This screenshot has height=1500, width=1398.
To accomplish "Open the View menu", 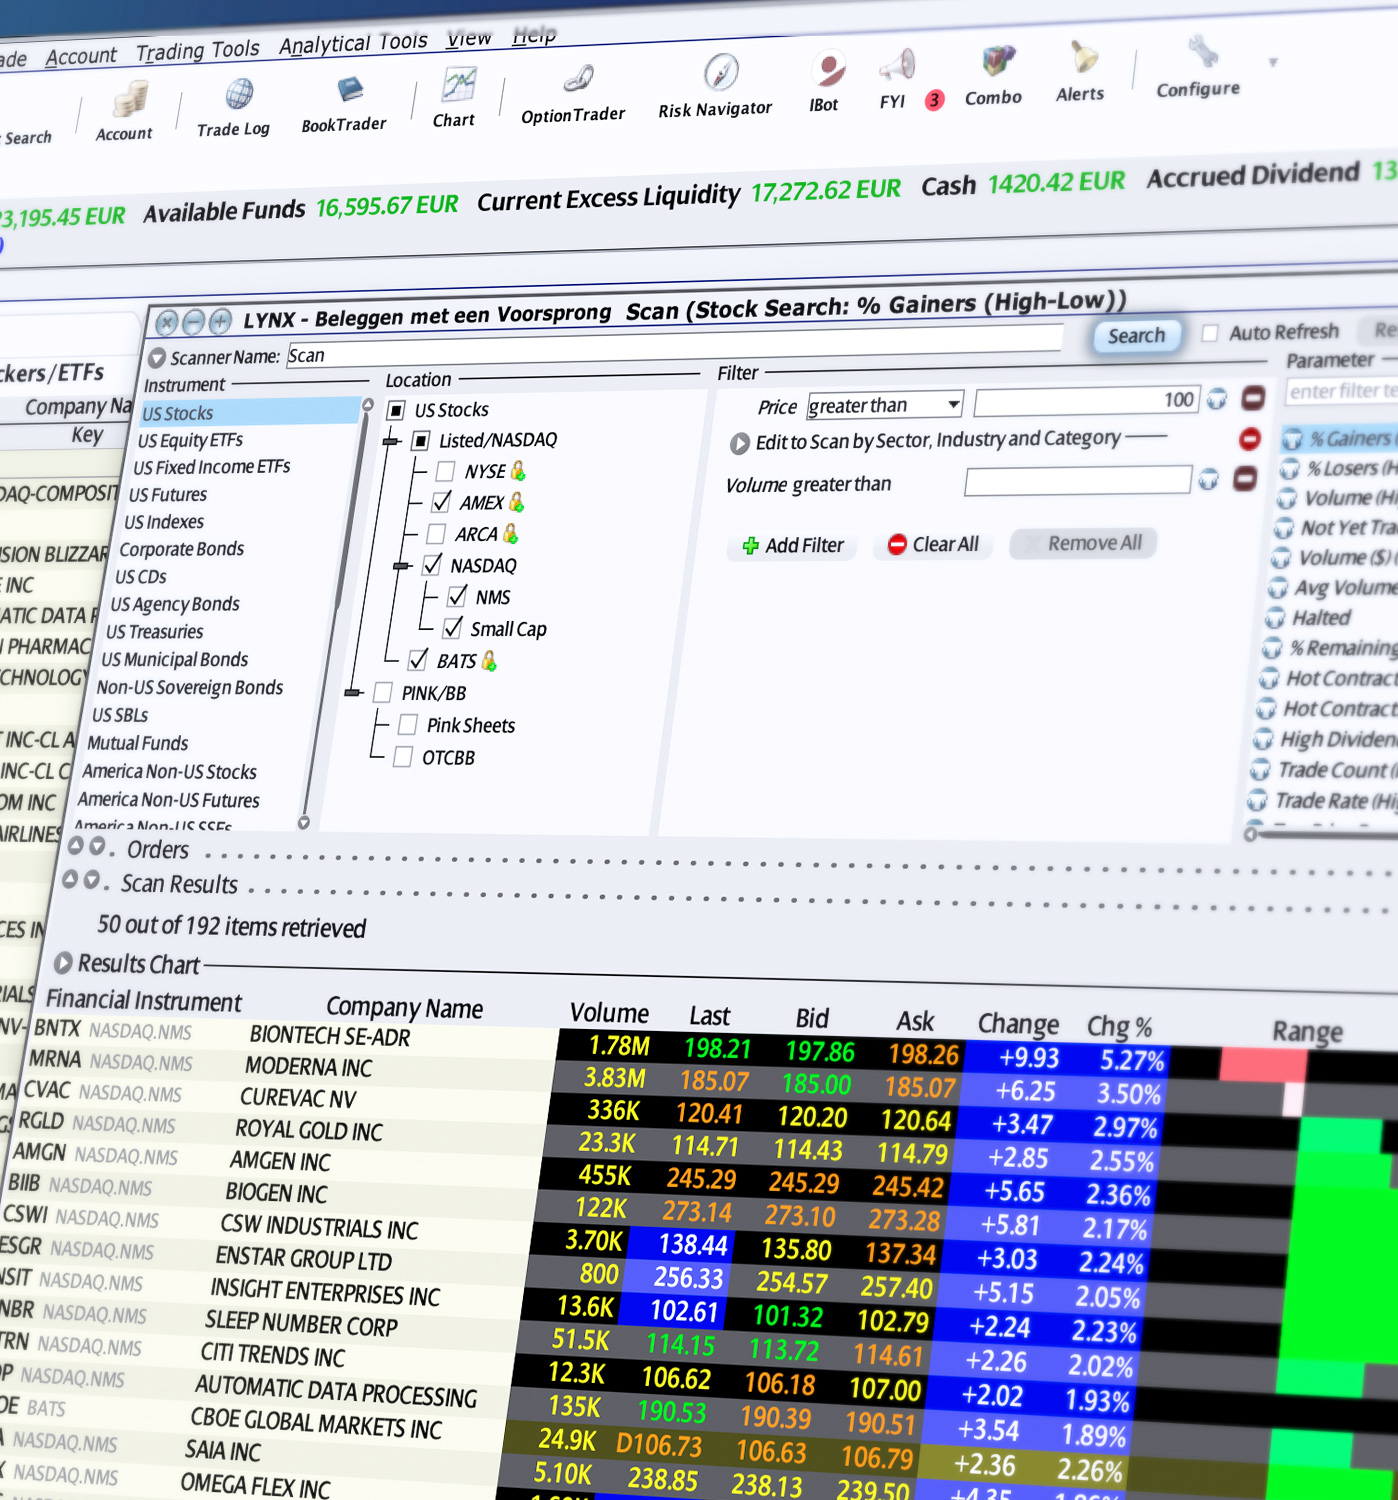I will 469,38.
